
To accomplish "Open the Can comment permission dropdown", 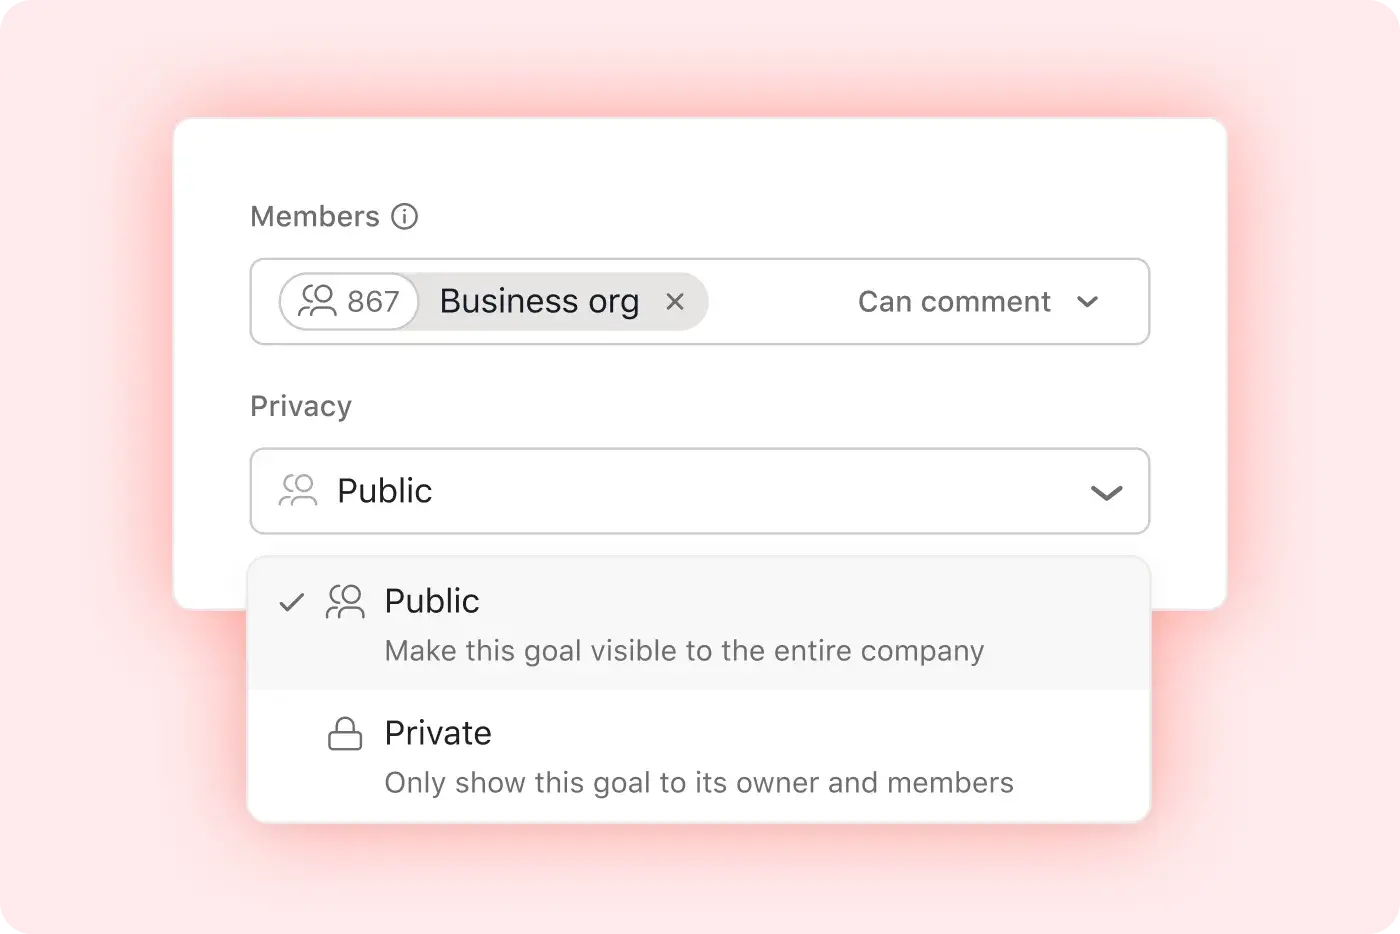I will (978, 302).
